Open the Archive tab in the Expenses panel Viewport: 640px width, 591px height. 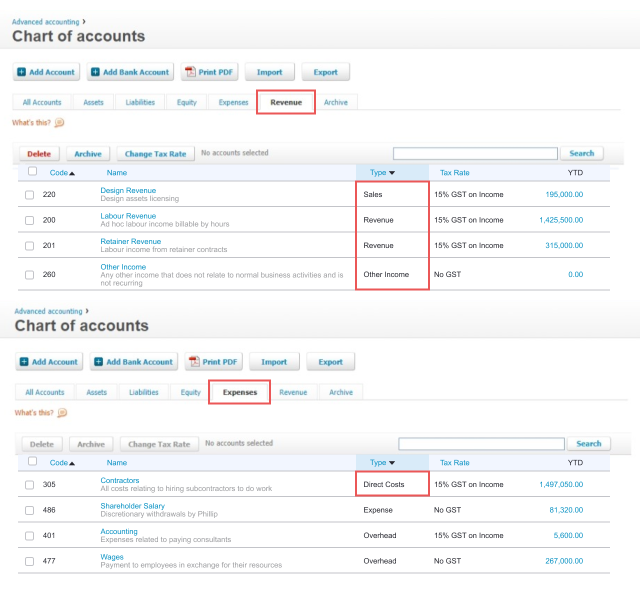click(341, 392)
